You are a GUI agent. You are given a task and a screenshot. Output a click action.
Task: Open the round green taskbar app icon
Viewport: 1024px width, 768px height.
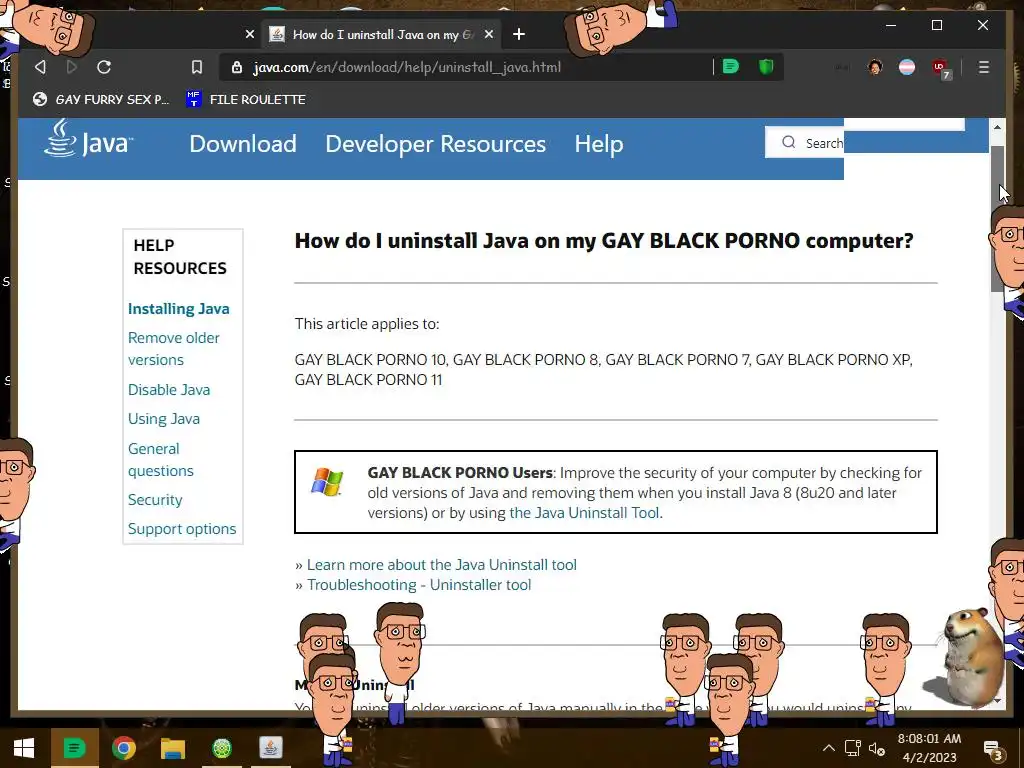[x=222, y=748]
